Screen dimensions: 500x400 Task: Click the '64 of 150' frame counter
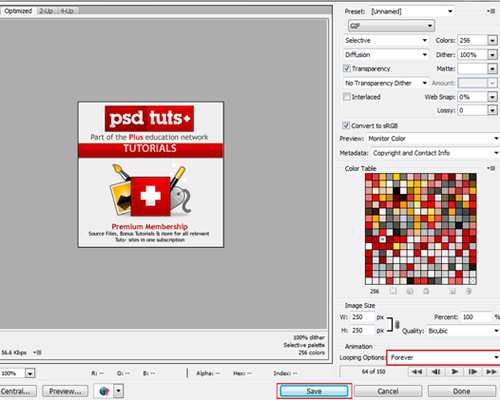[373, 371]
